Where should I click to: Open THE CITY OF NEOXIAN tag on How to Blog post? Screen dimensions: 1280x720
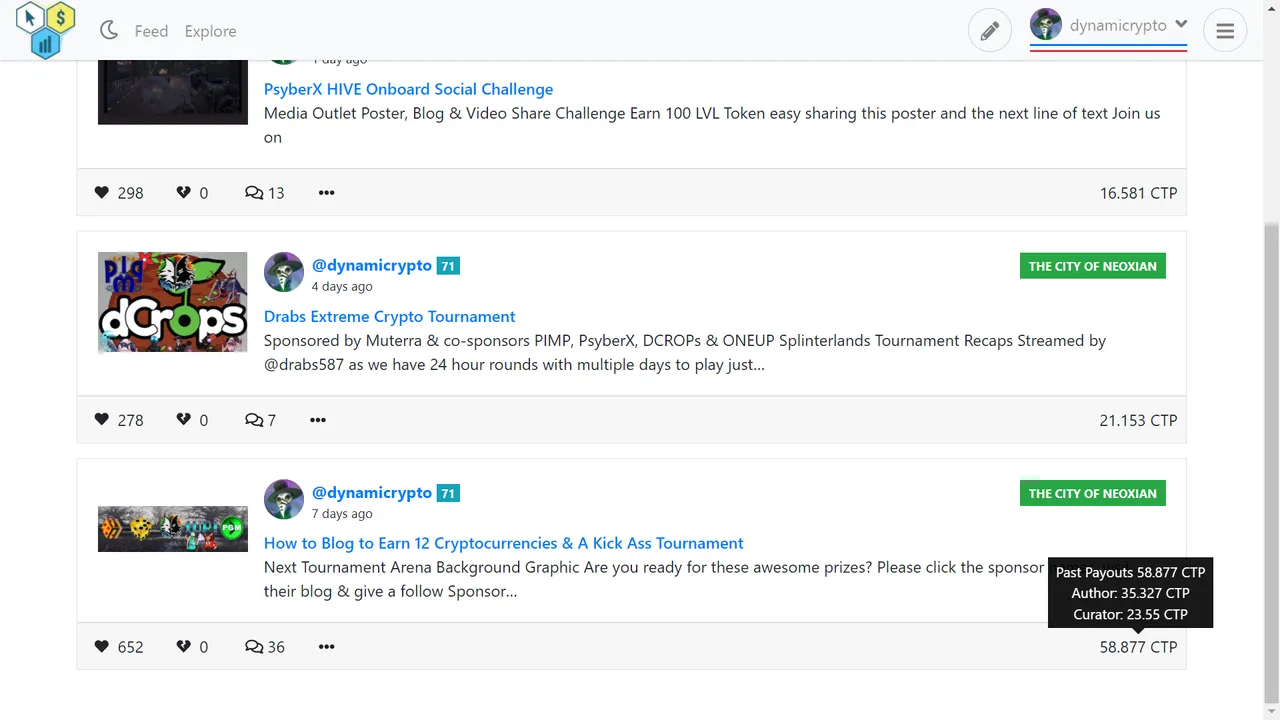(1093, 493)
